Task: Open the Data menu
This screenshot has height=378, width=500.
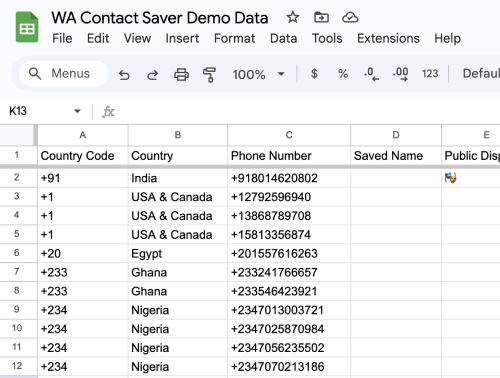Action: [283, 38]
